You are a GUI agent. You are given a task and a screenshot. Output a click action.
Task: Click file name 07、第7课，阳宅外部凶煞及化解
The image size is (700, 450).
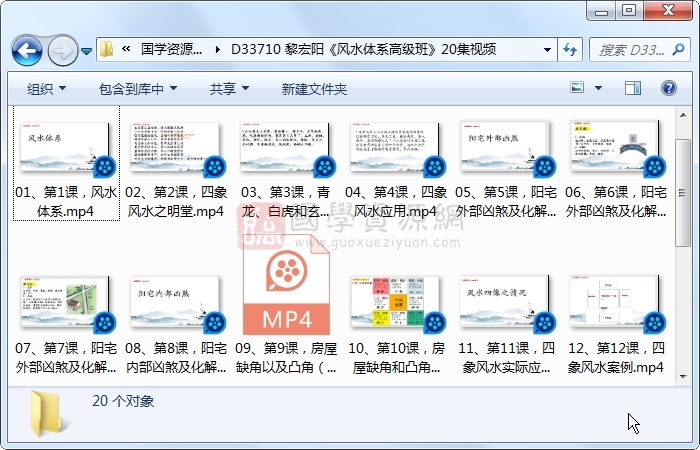[x=66, y=358]
